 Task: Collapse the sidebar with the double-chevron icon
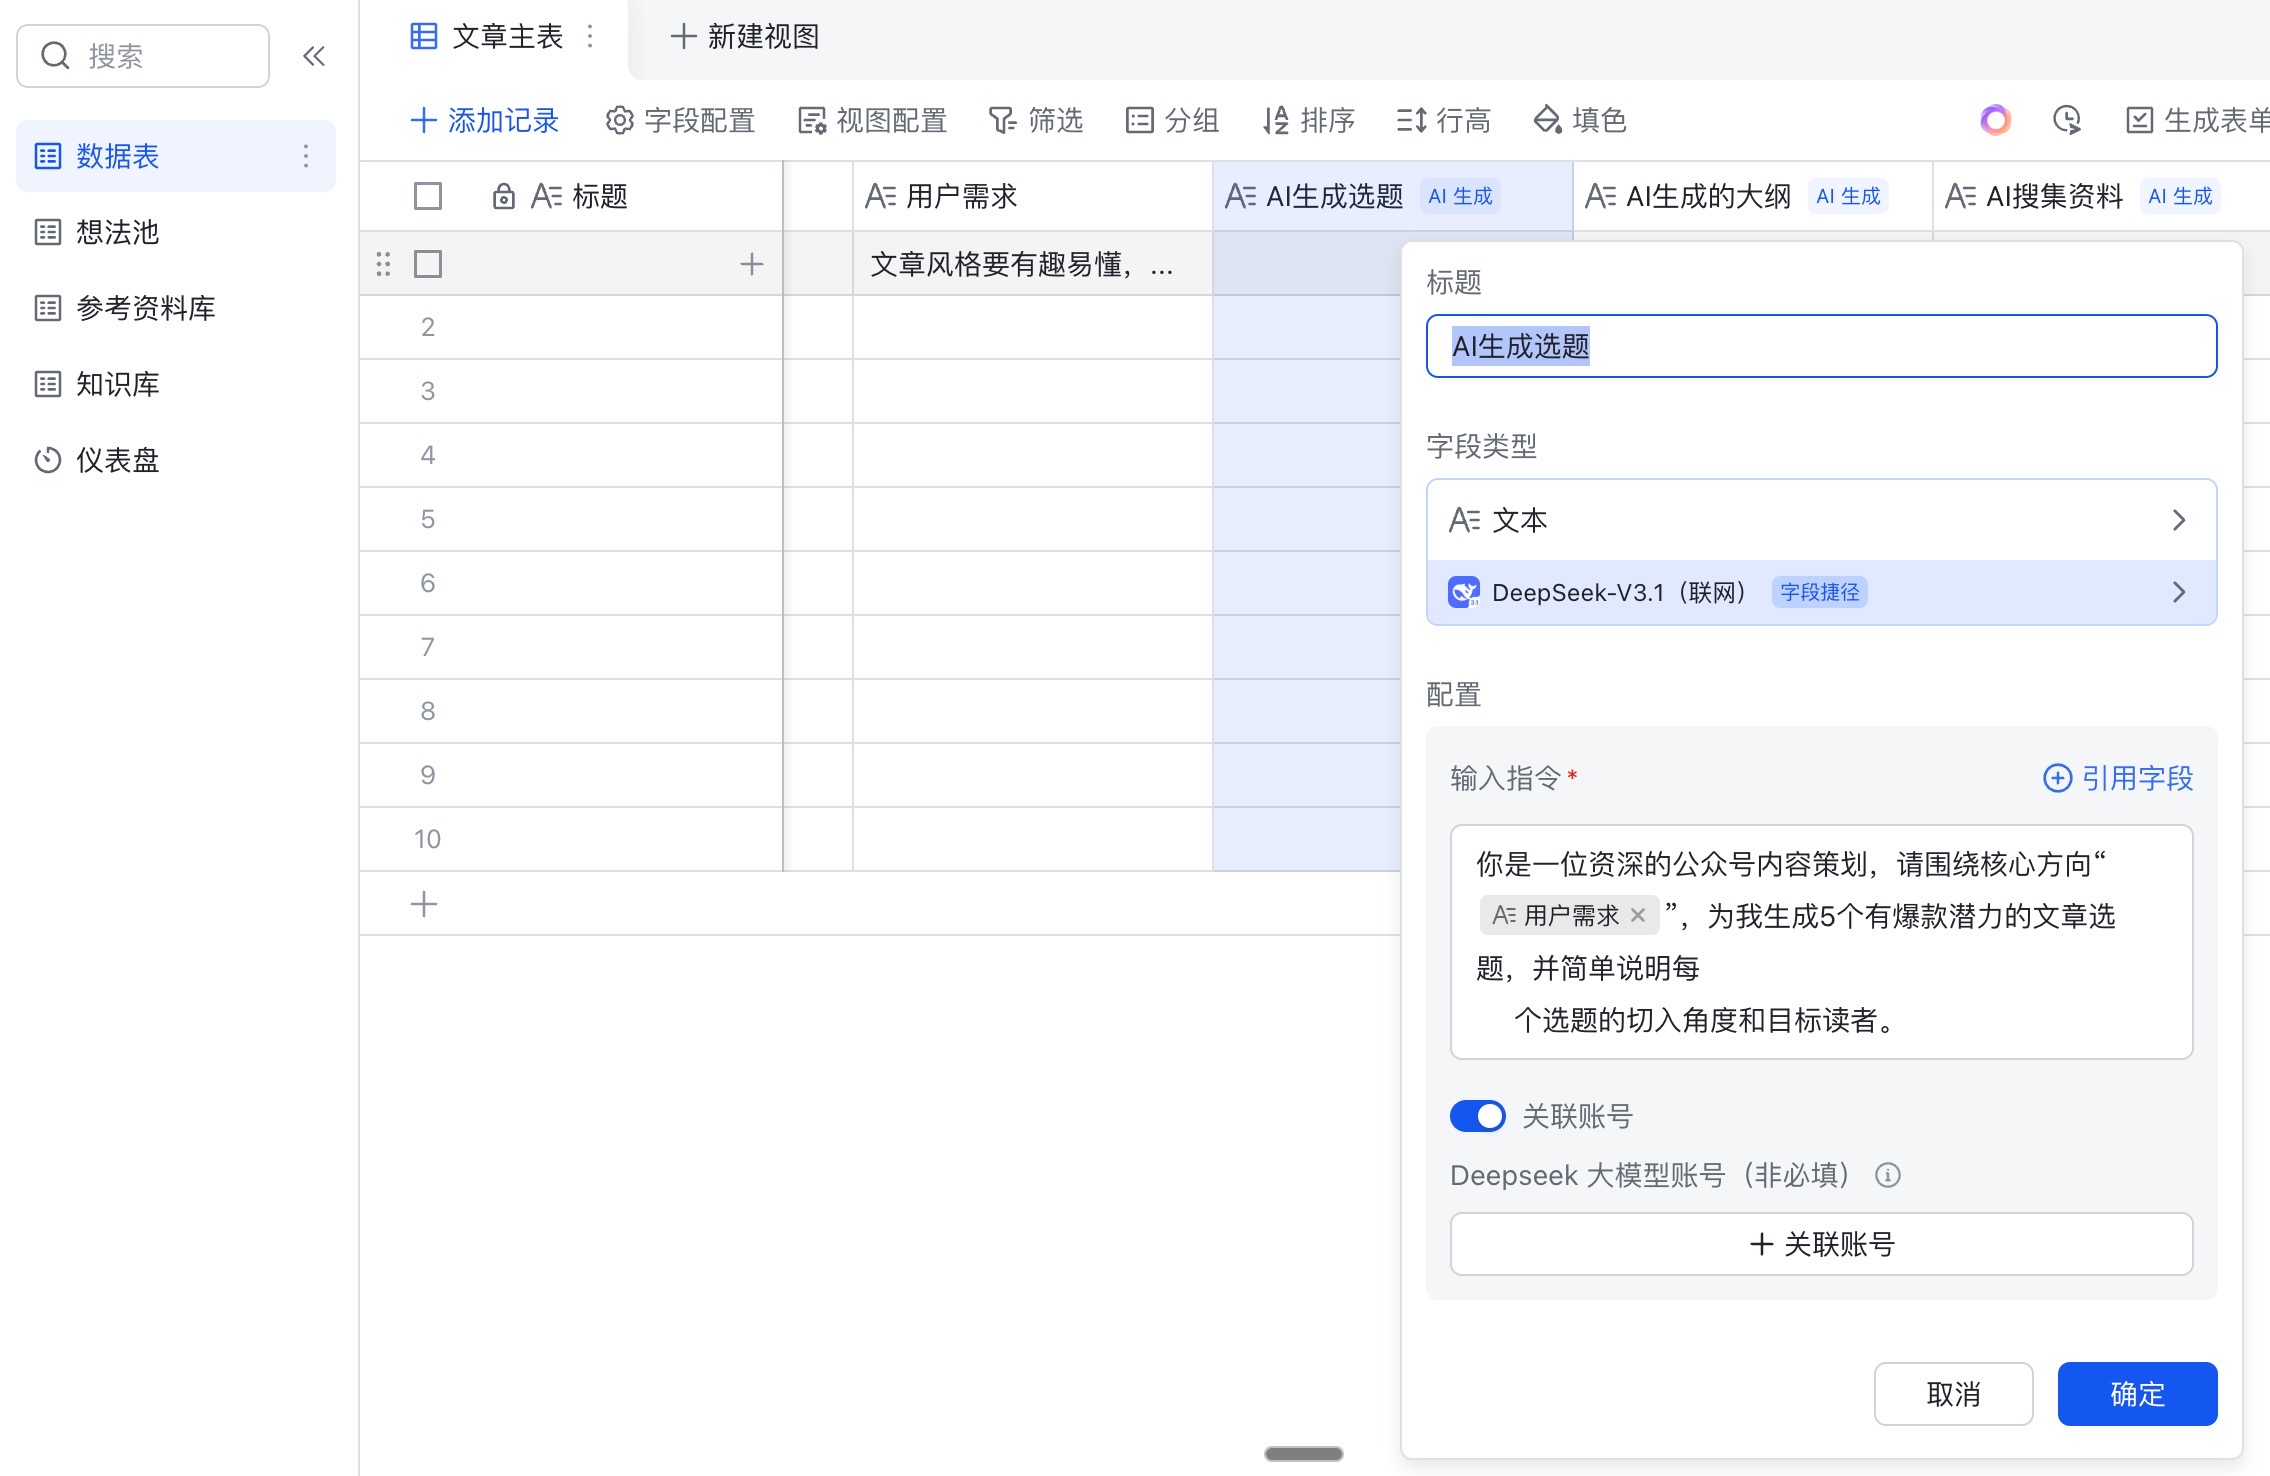[314, 56]
